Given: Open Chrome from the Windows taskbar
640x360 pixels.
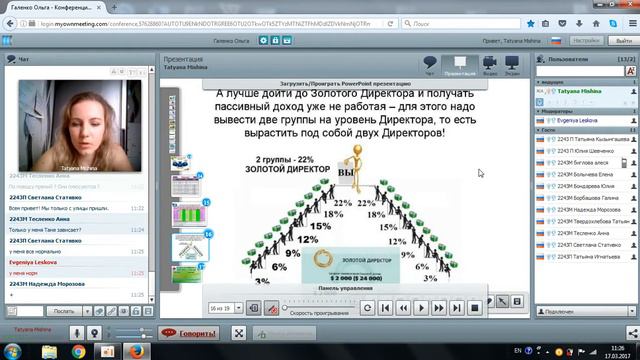Looking at the screenshot, I should pyautogui.click(x=79, y=351).
